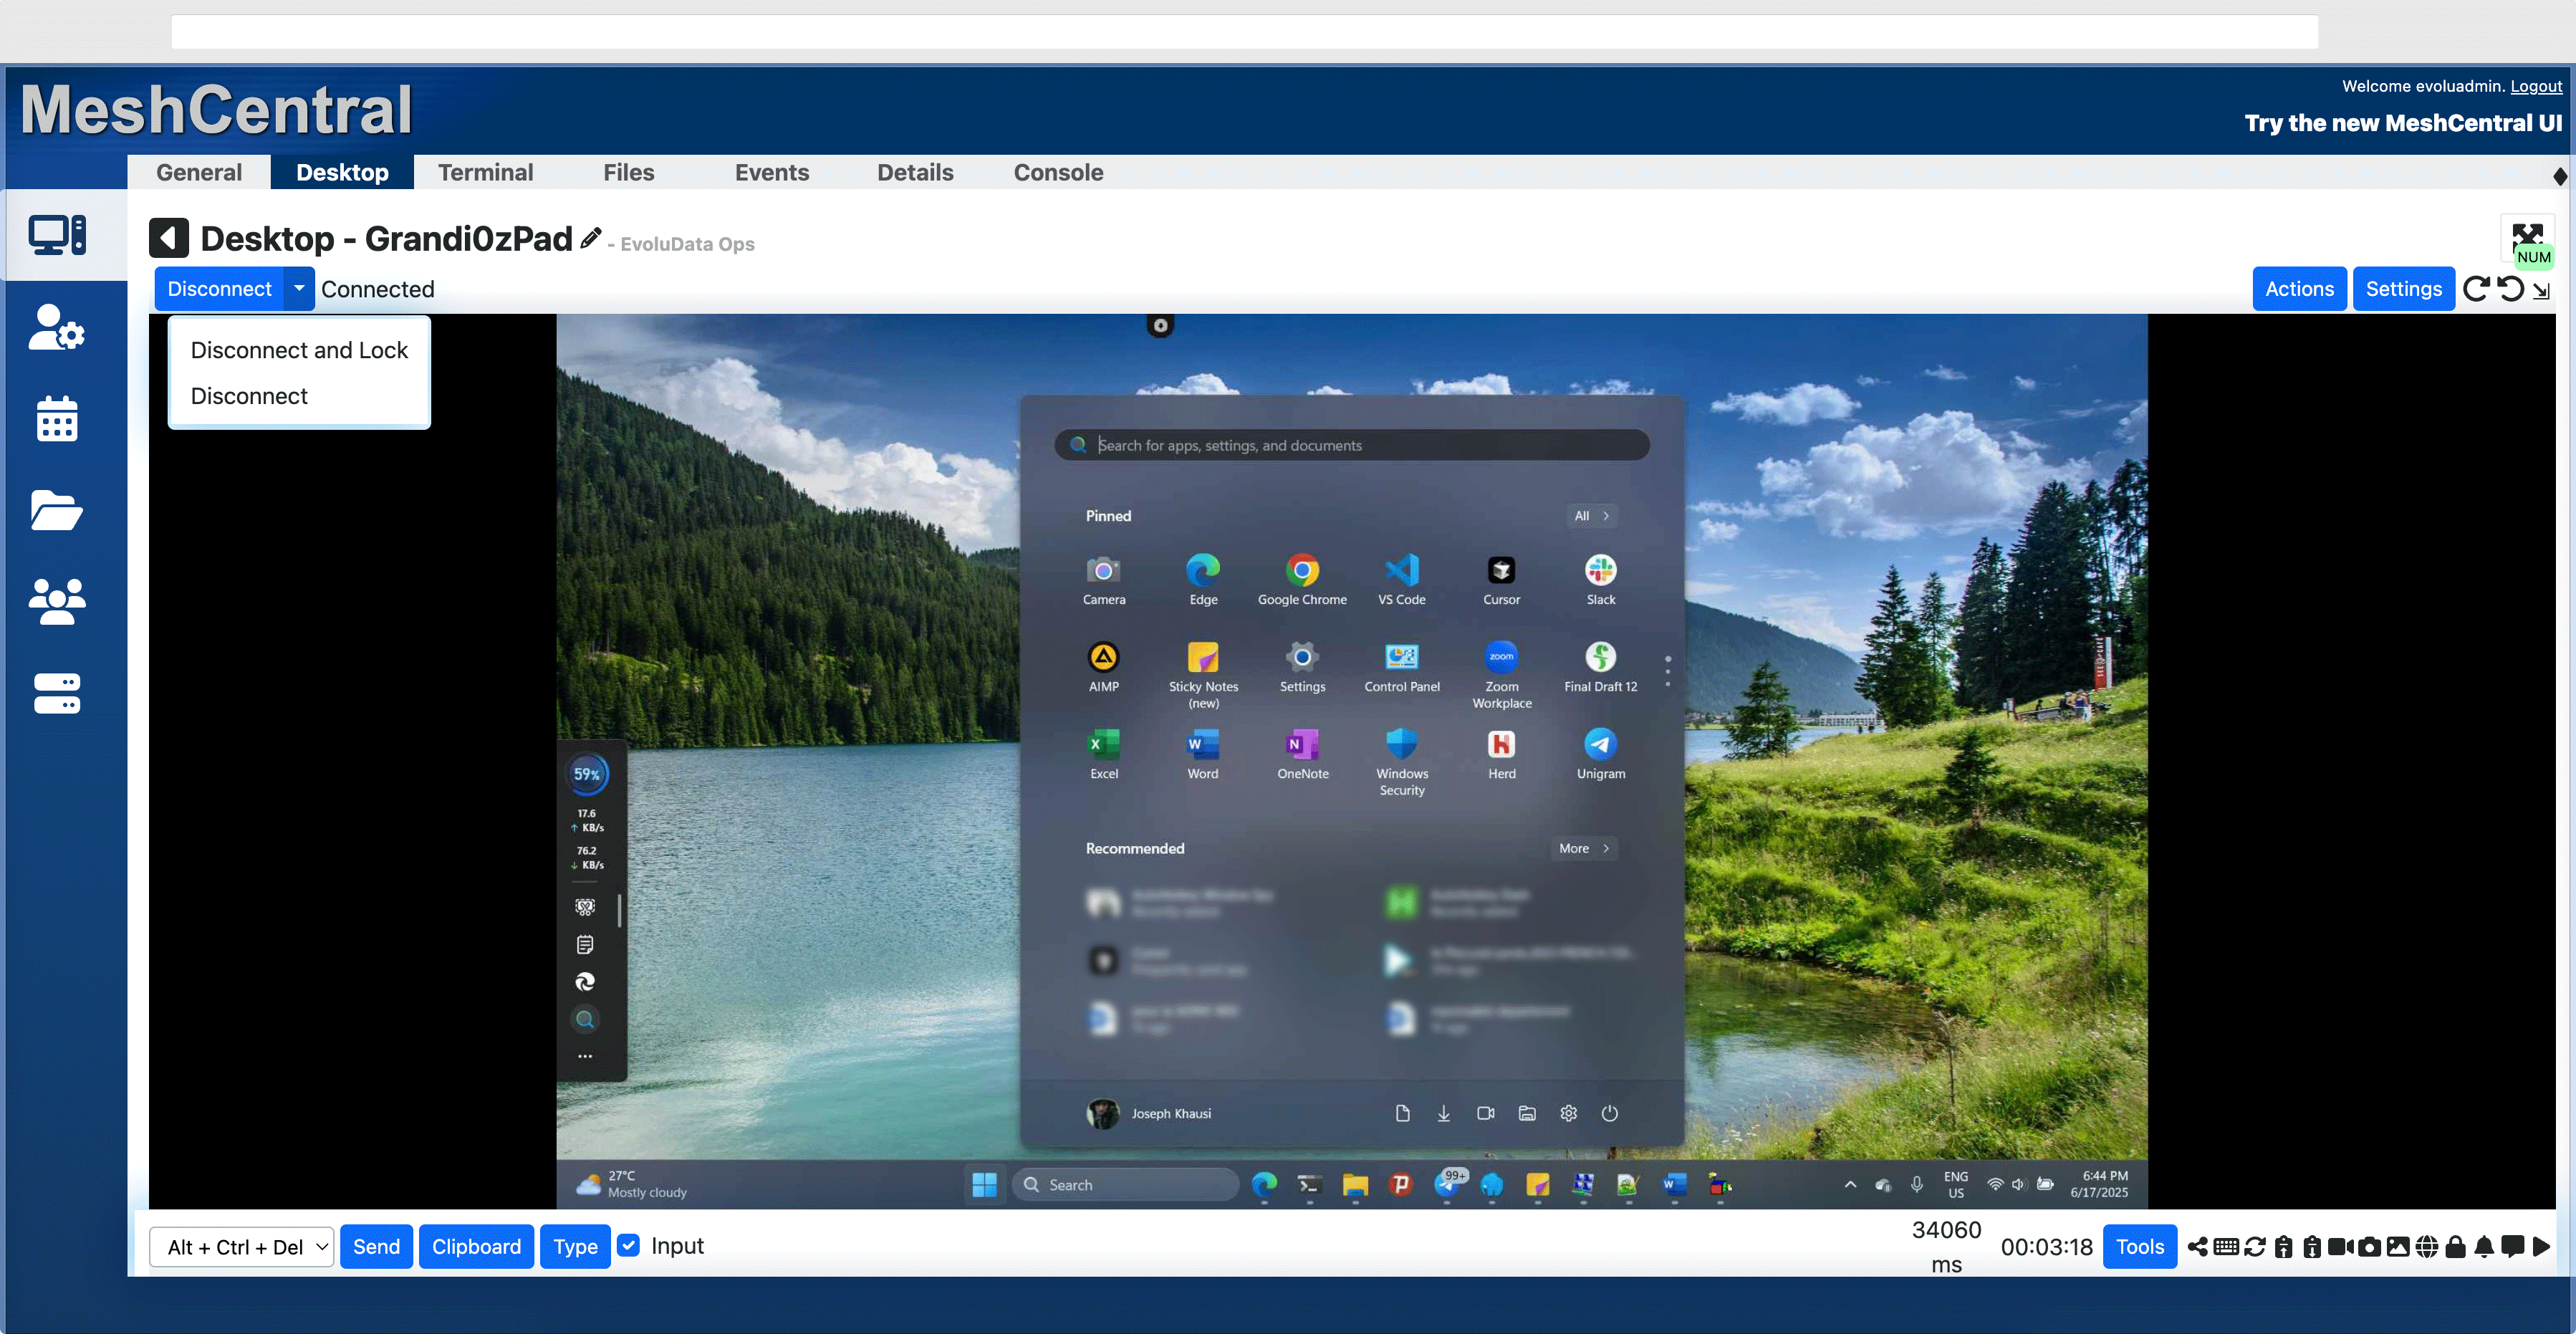Switch to the Terminal tab
This screenshot has width=2576, height=1334.
pos(485,172)
